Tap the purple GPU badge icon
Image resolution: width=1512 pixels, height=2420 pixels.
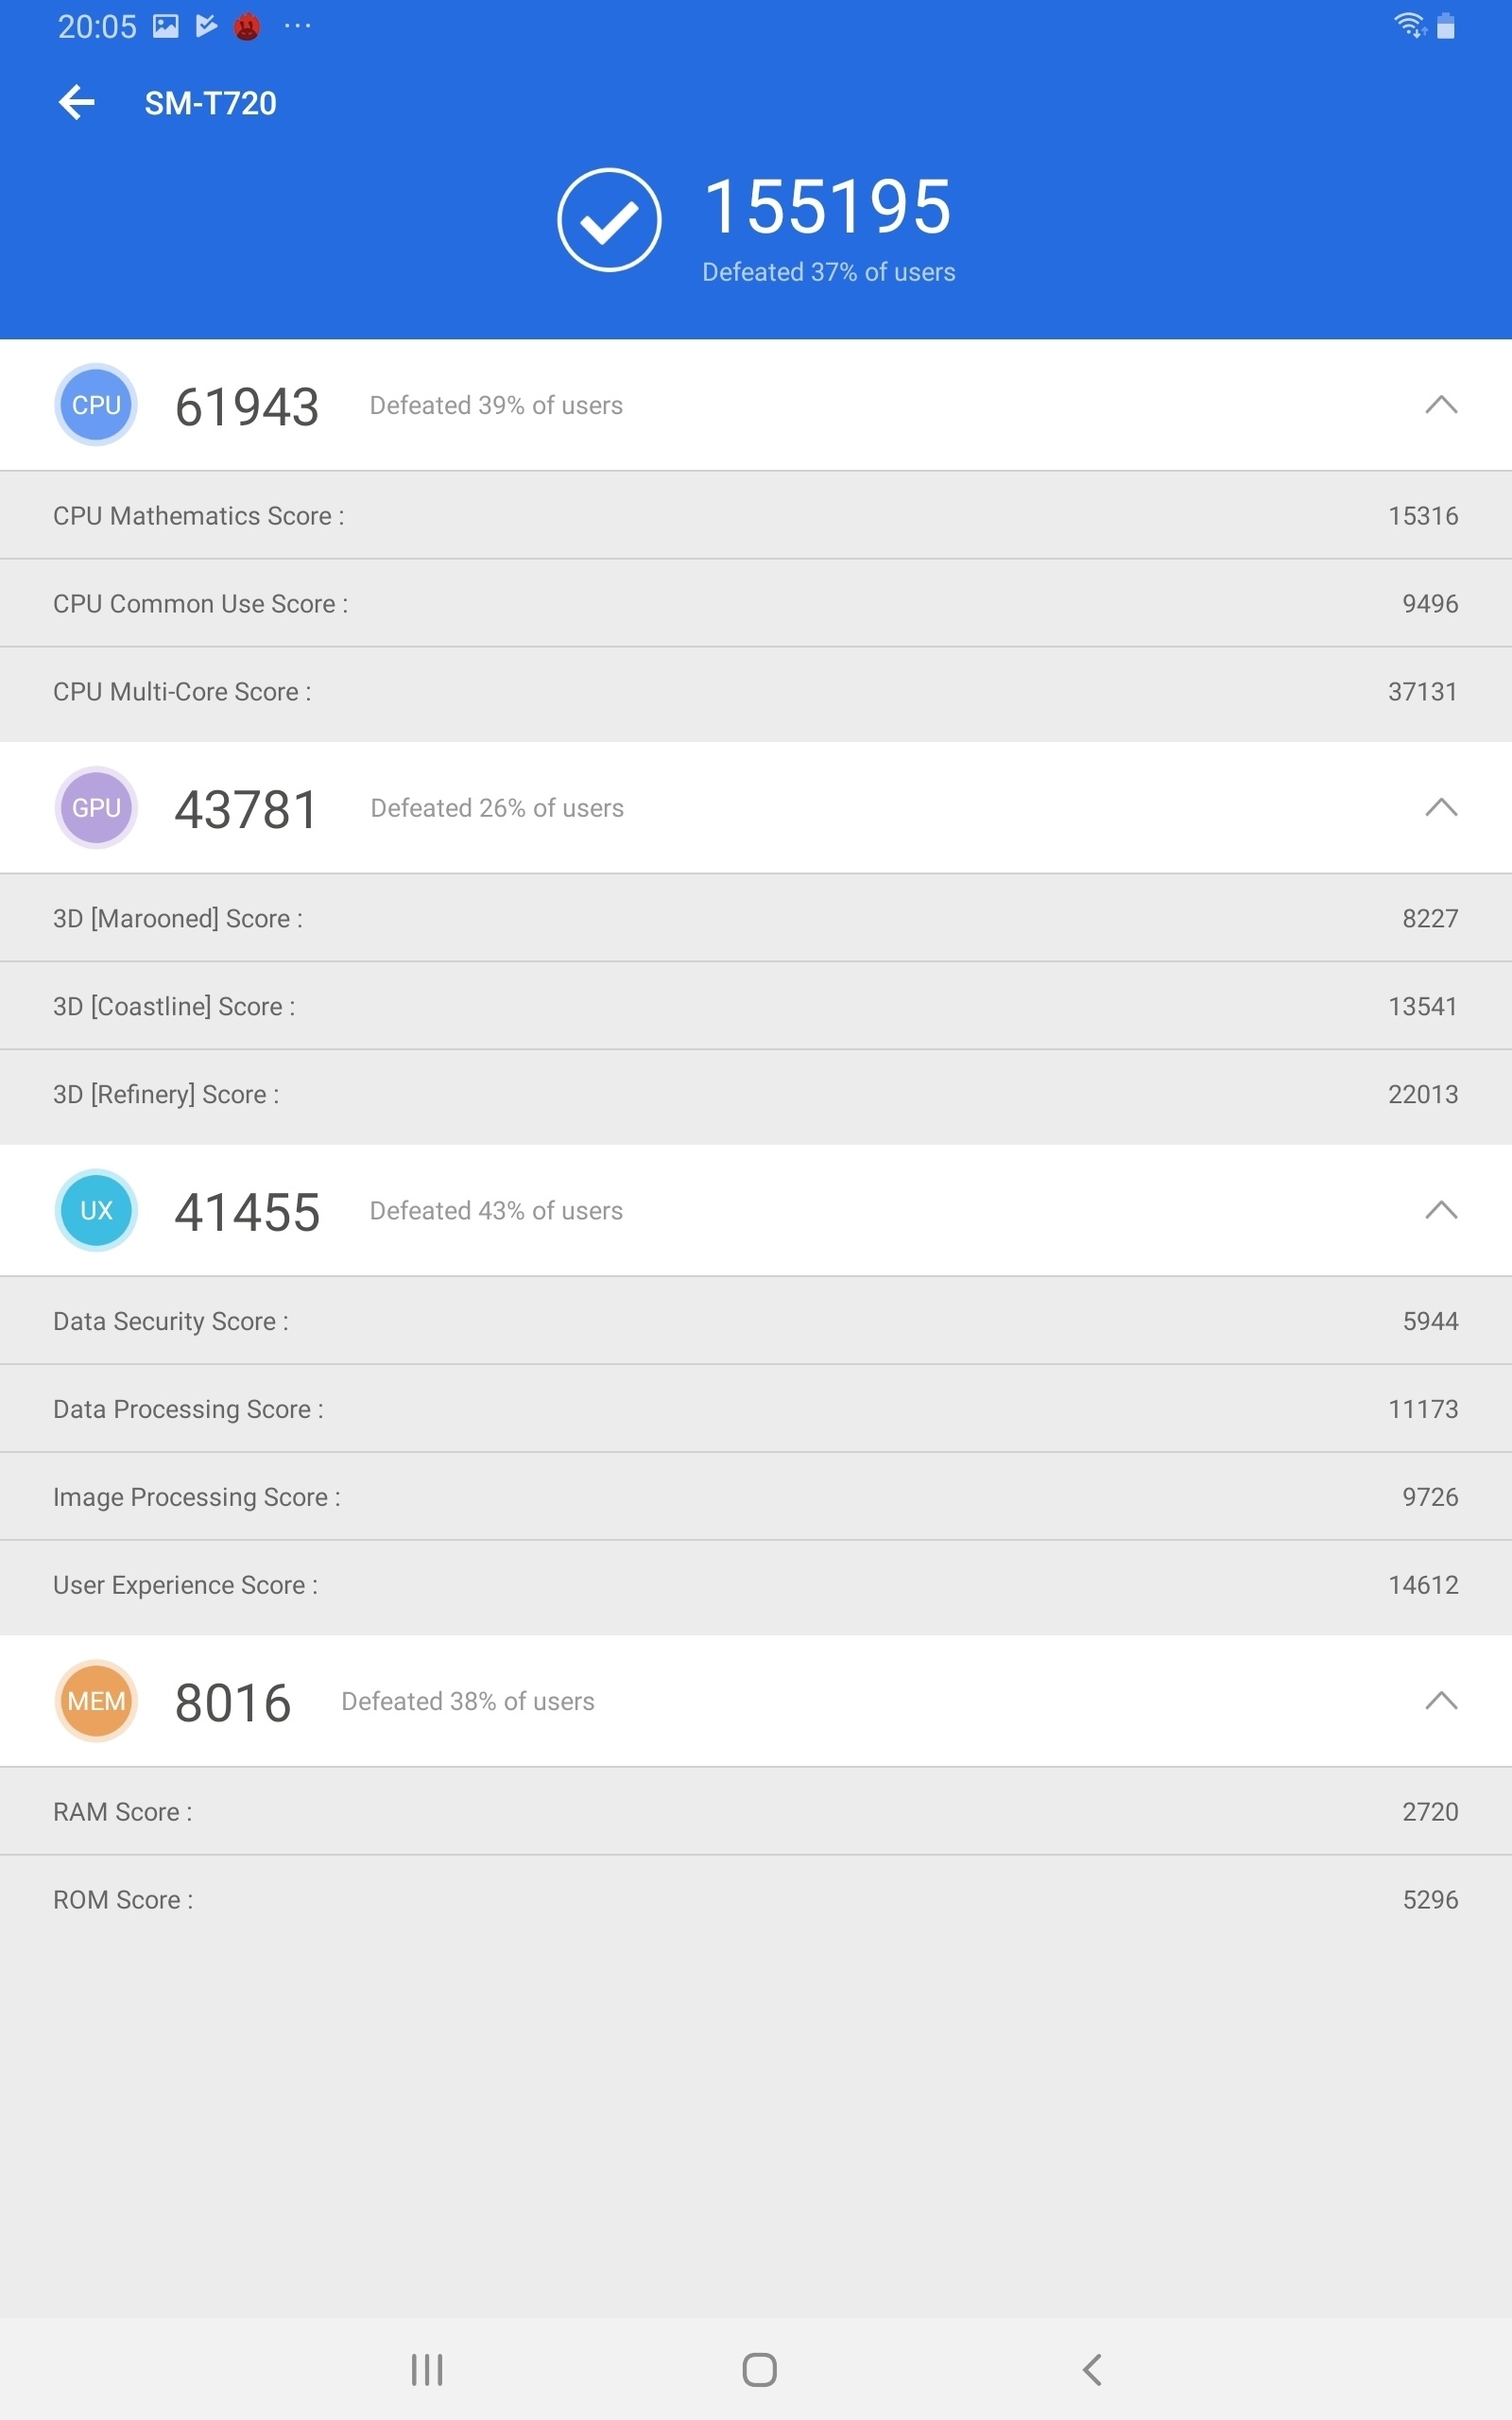[96, 808]
